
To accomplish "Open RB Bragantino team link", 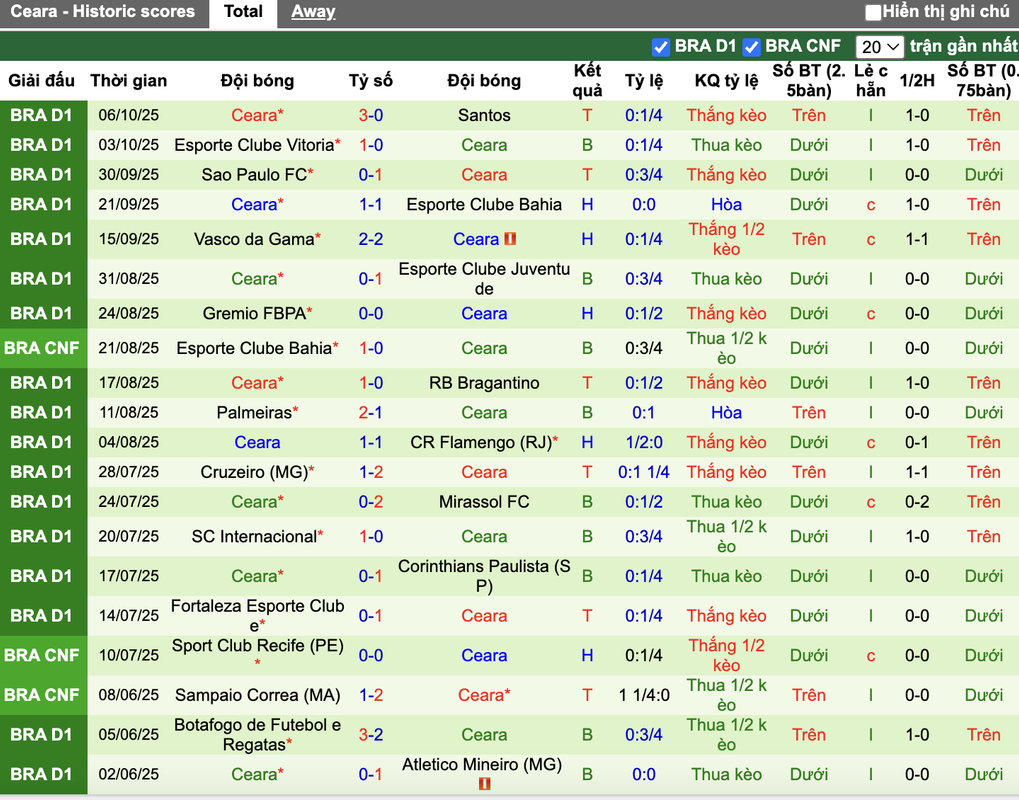I will [x=484, y=383].
